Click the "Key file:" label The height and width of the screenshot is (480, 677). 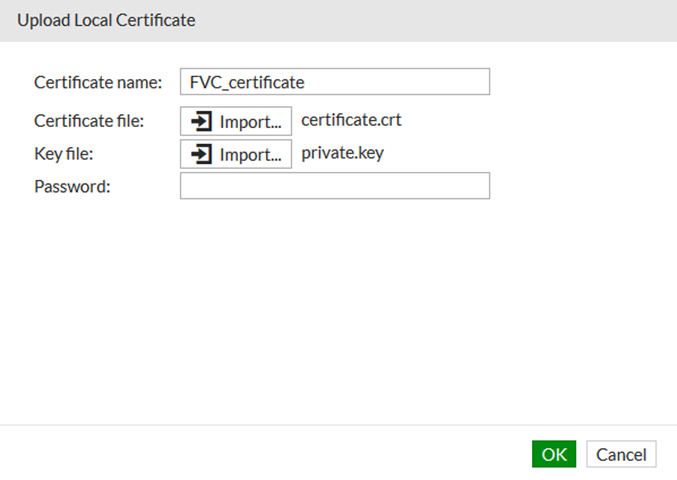(63, 154)
